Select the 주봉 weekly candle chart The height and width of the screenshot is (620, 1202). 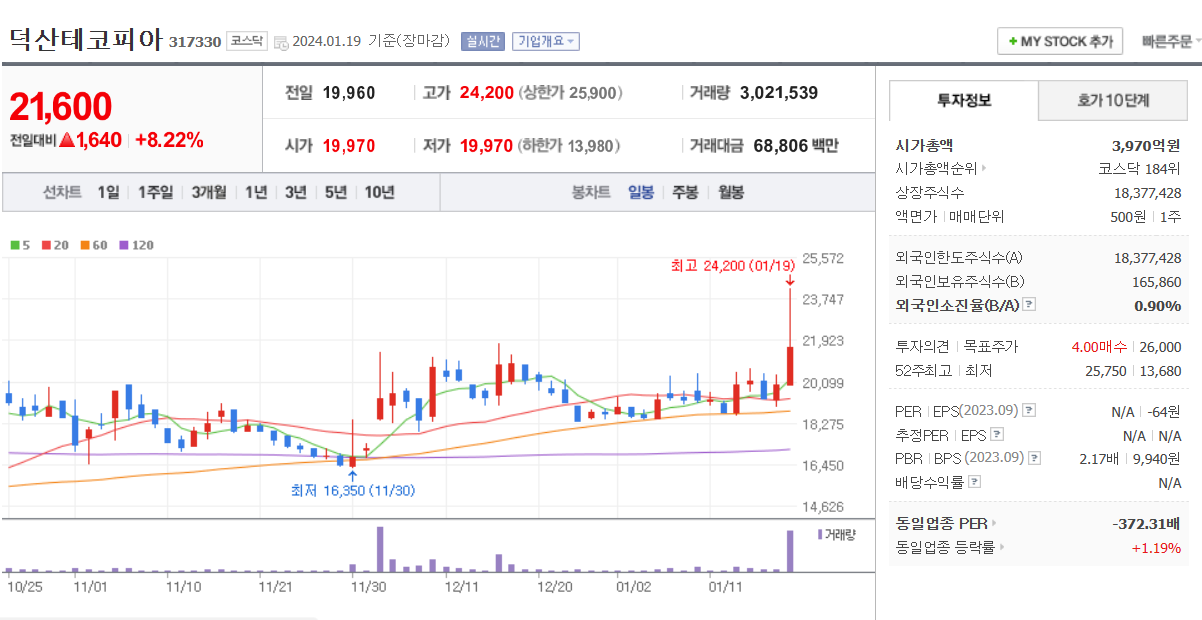pos(685,192)
